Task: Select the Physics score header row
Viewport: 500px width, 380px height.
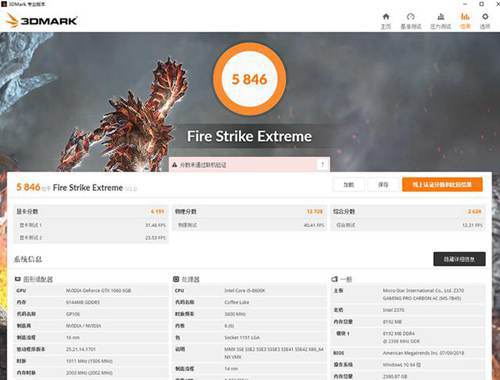Action: (x=249, y=211)
